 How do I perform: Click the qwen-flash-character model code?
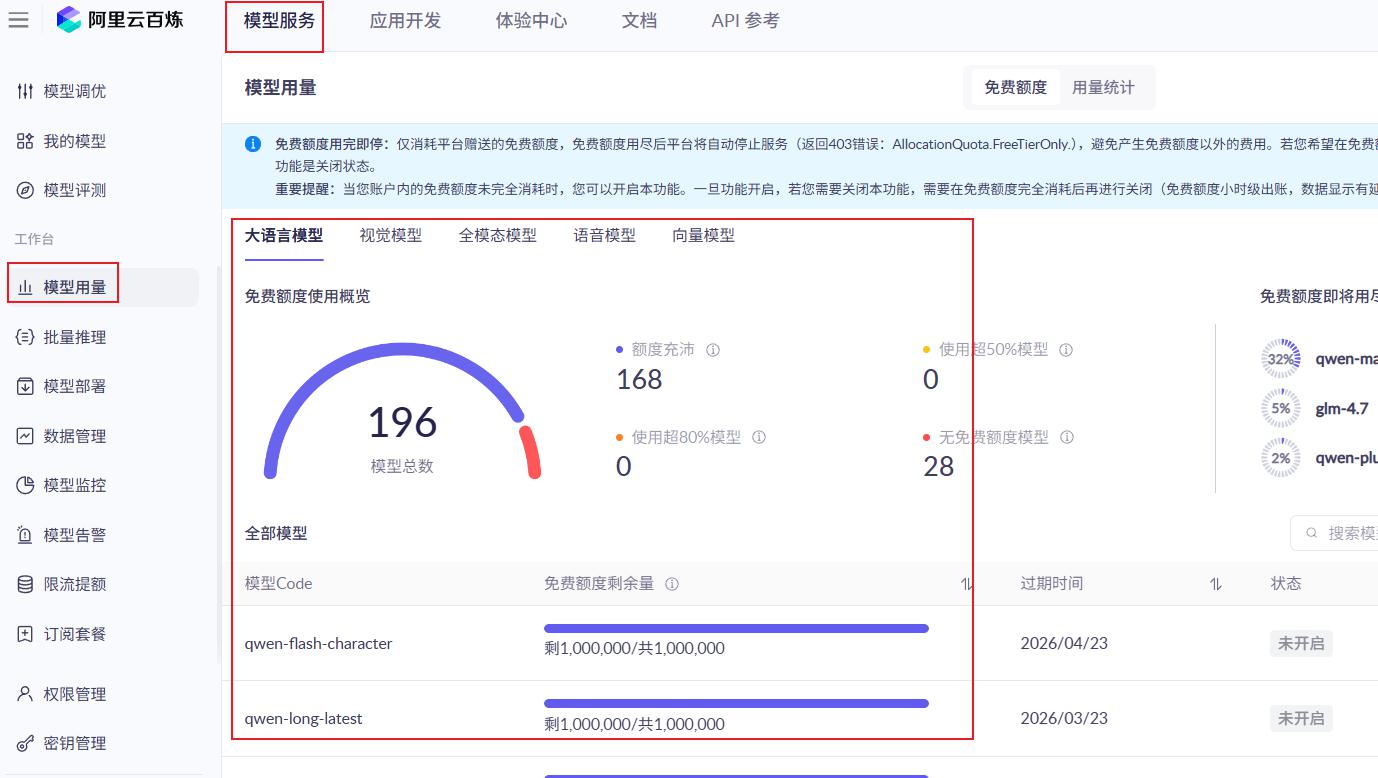click(x=318, y=643)
